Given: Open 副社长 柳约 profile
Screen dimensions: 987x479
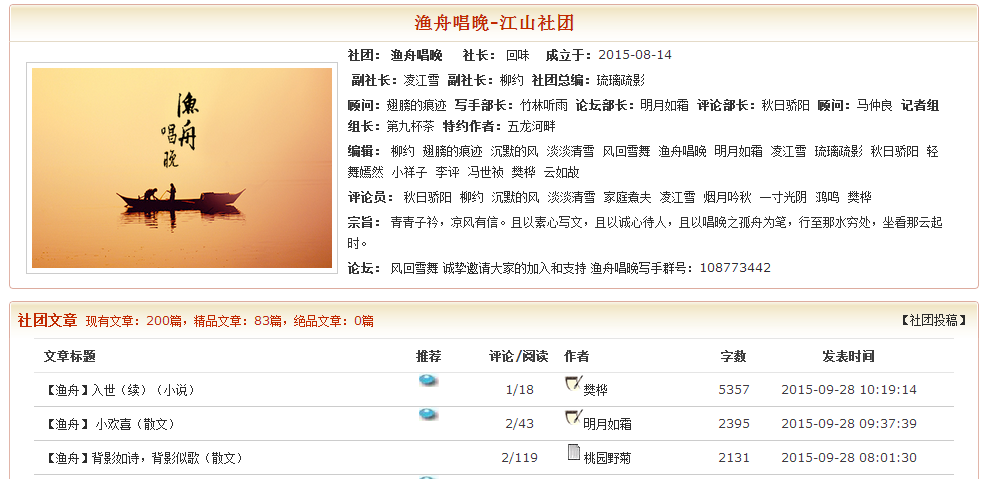Looking at the screenshot, I should coord(511,81).
